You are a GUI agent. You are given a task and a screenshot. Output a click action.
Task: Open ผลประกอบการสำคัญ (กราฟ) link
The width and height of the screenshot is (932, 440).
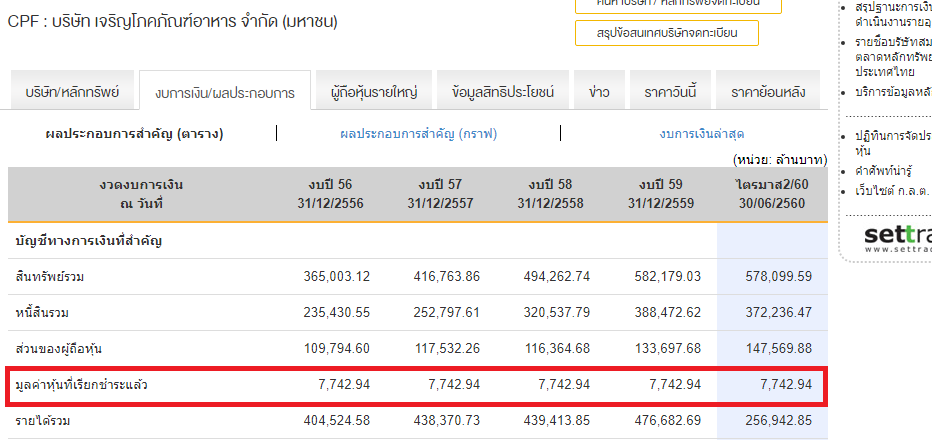click(418, 133)
